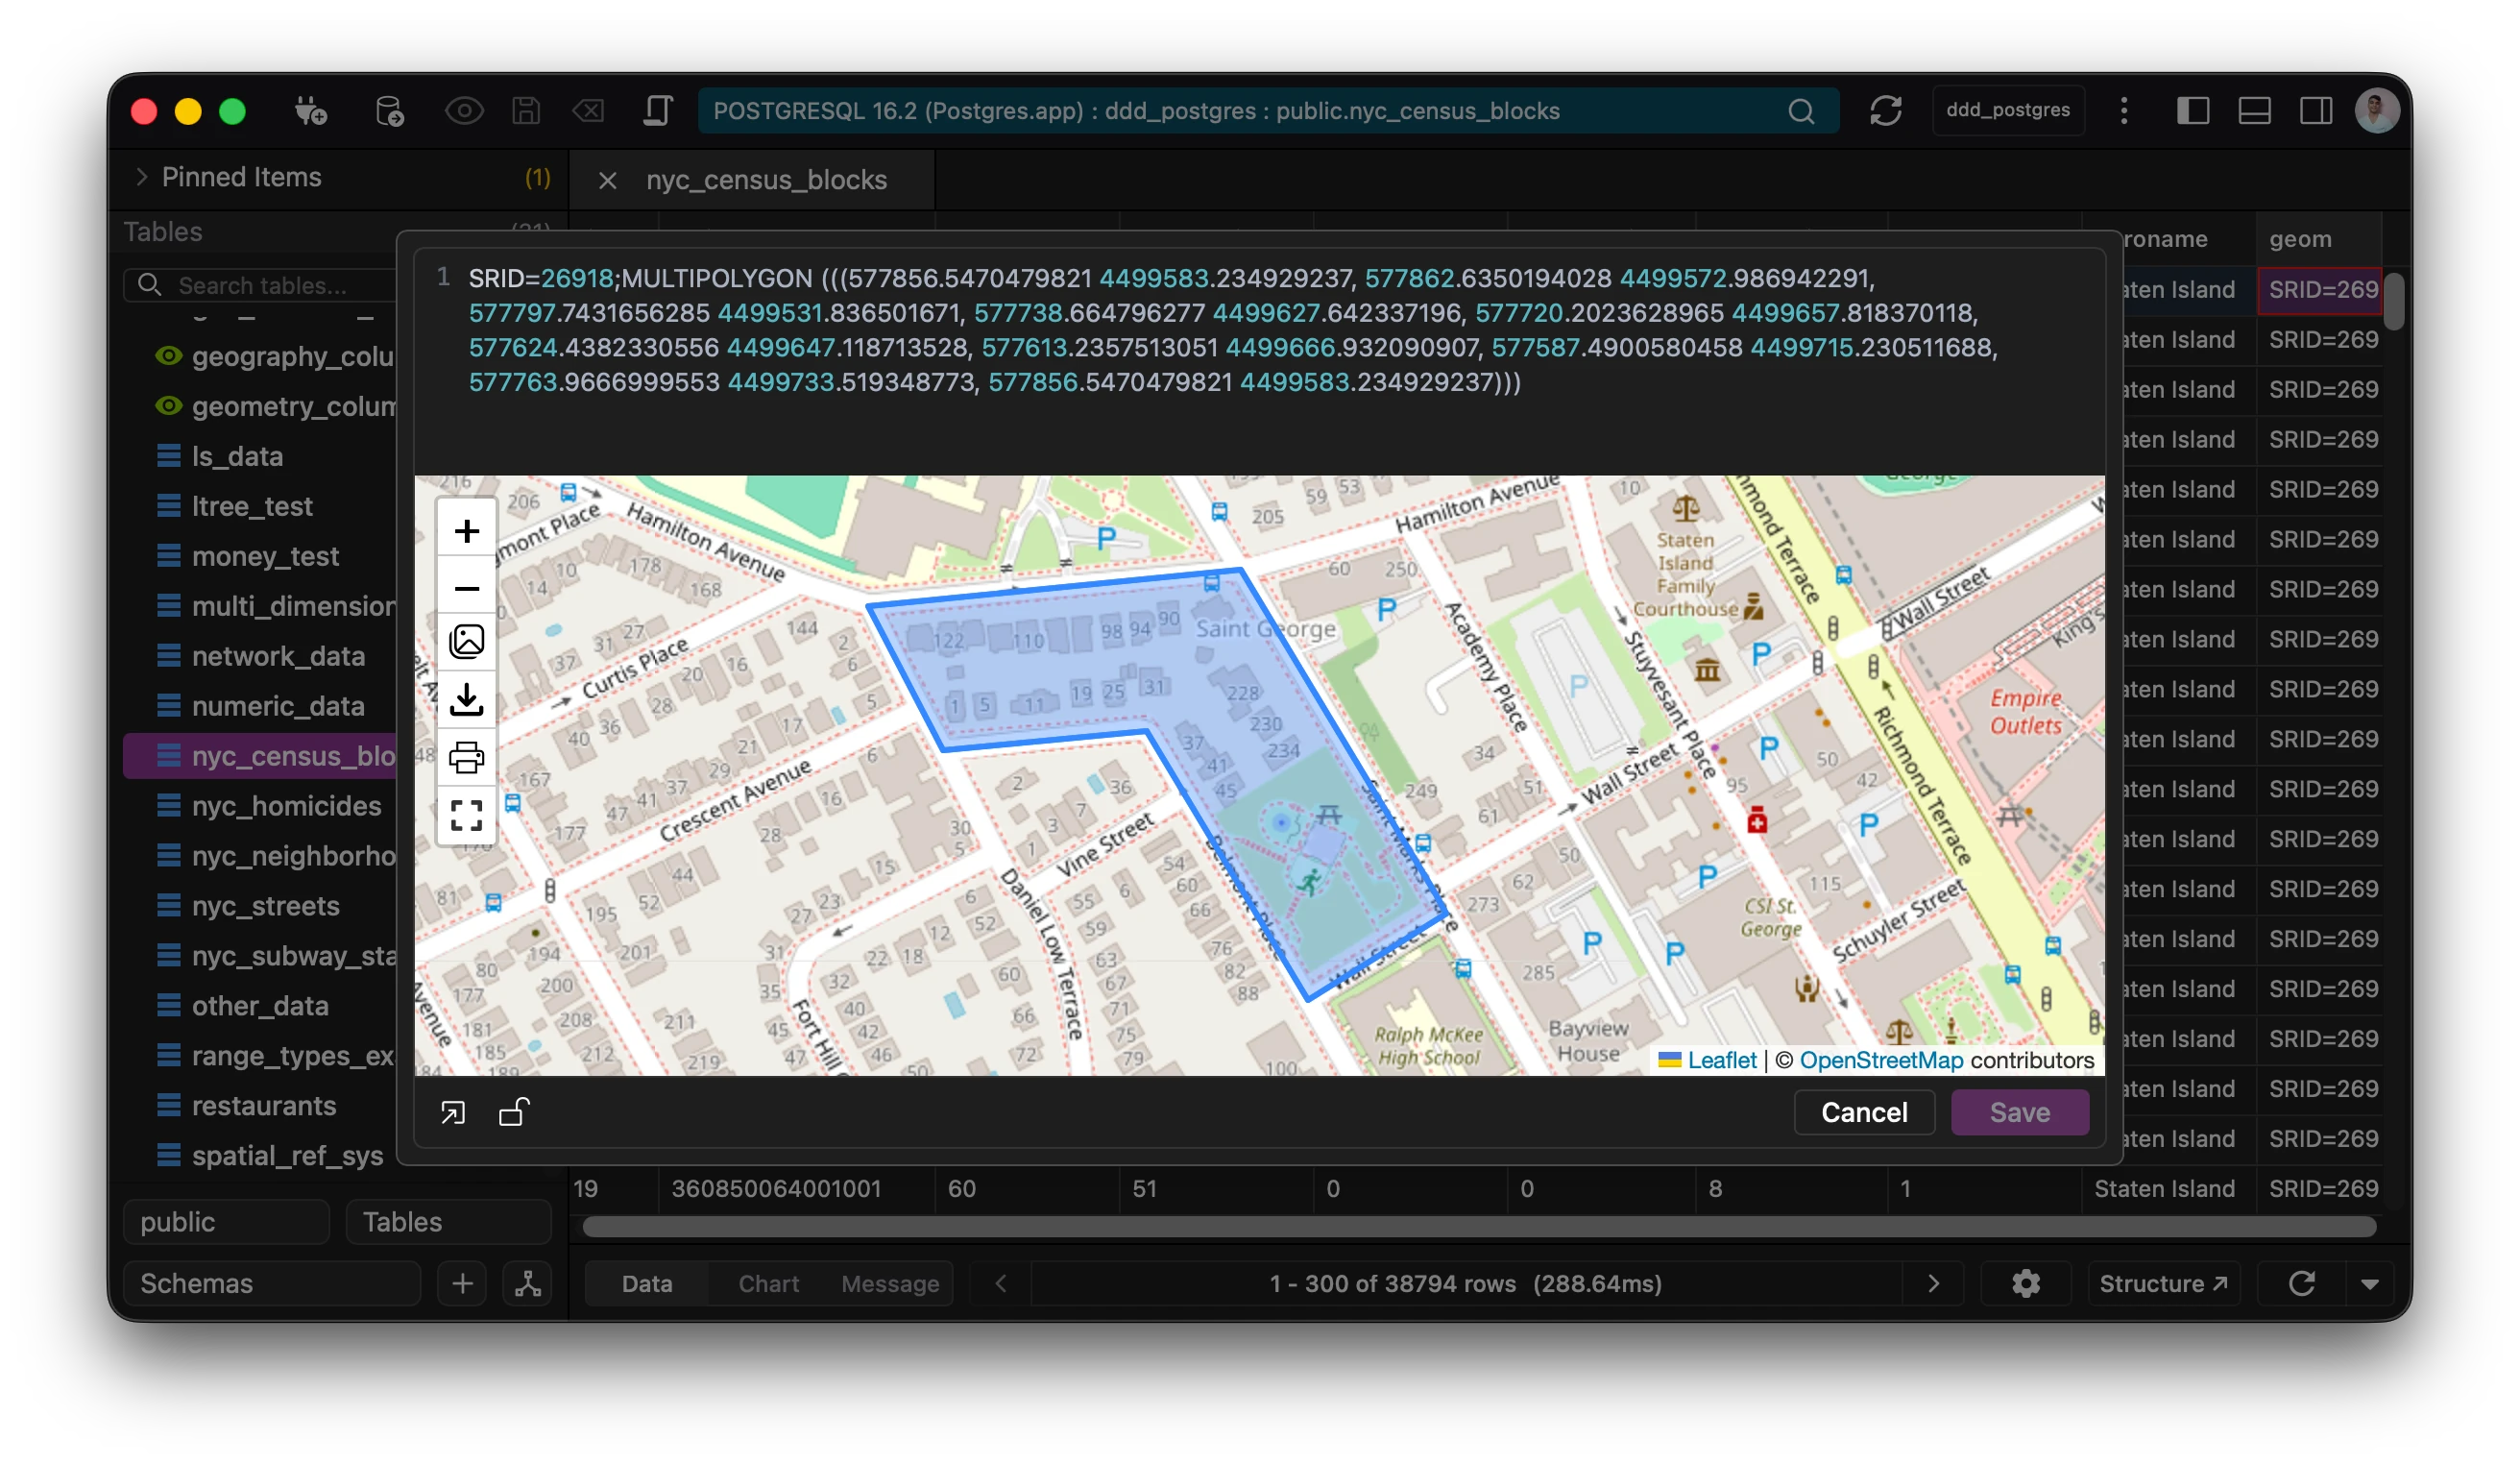The height and width of the screenshot is (1464, 2520).
Task: Click the map image export icon
Action: point(466,641)
